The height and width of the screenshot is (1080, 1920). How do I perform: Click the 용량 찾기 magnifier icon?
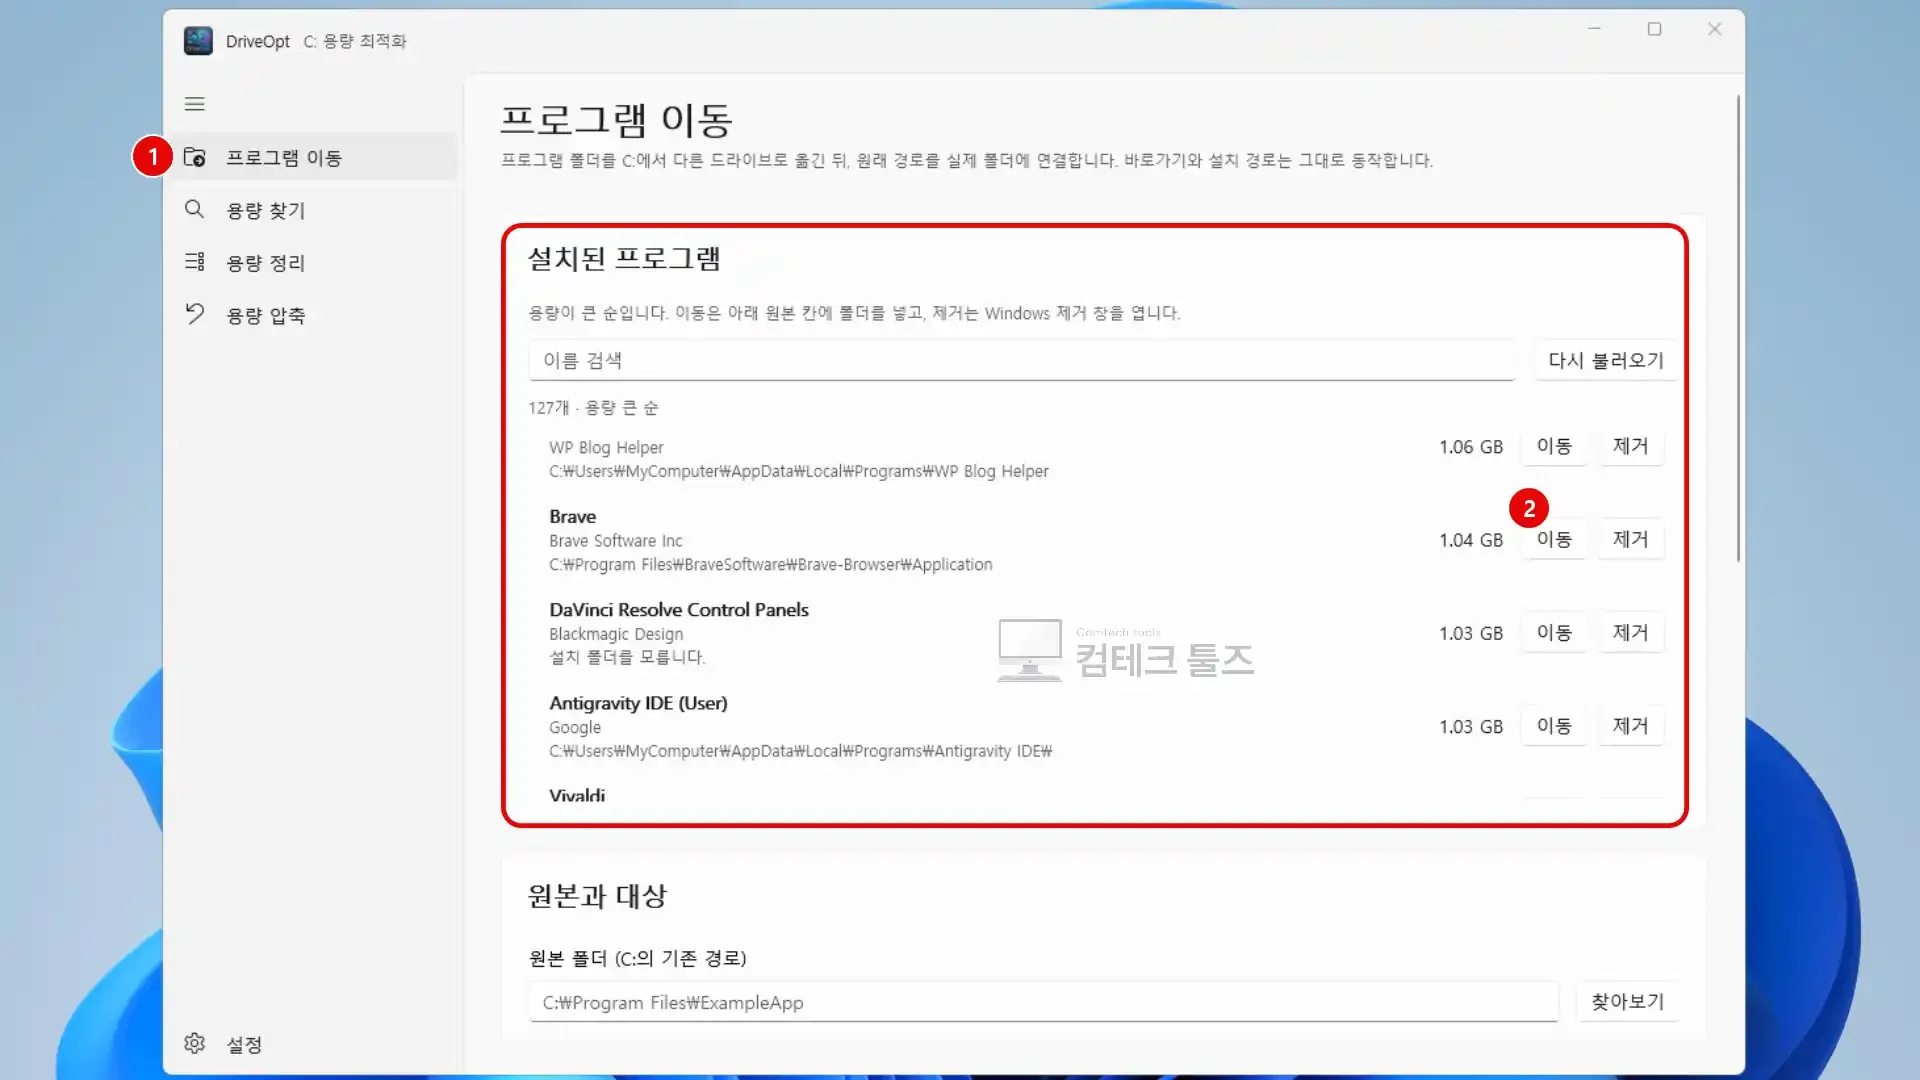pos(195,209)
